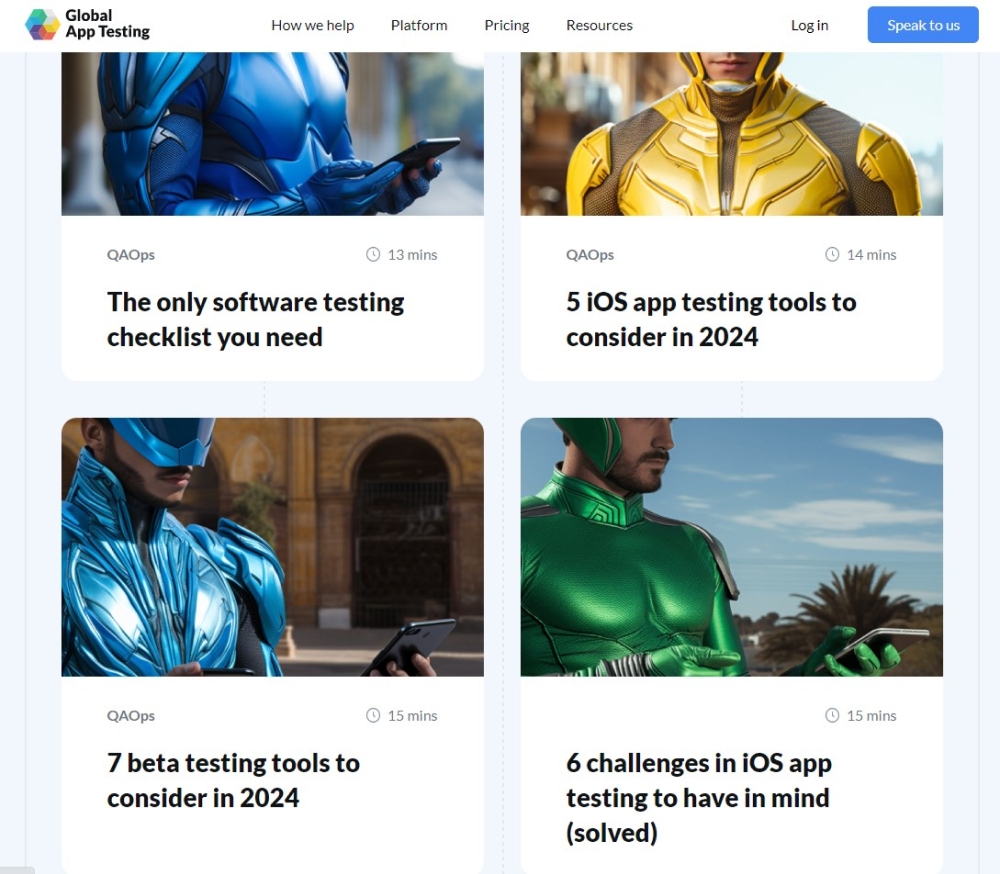The height and width of the screenshot is (874, 1000).
Task: Open the How we help menu
Action: pos(312,25)
